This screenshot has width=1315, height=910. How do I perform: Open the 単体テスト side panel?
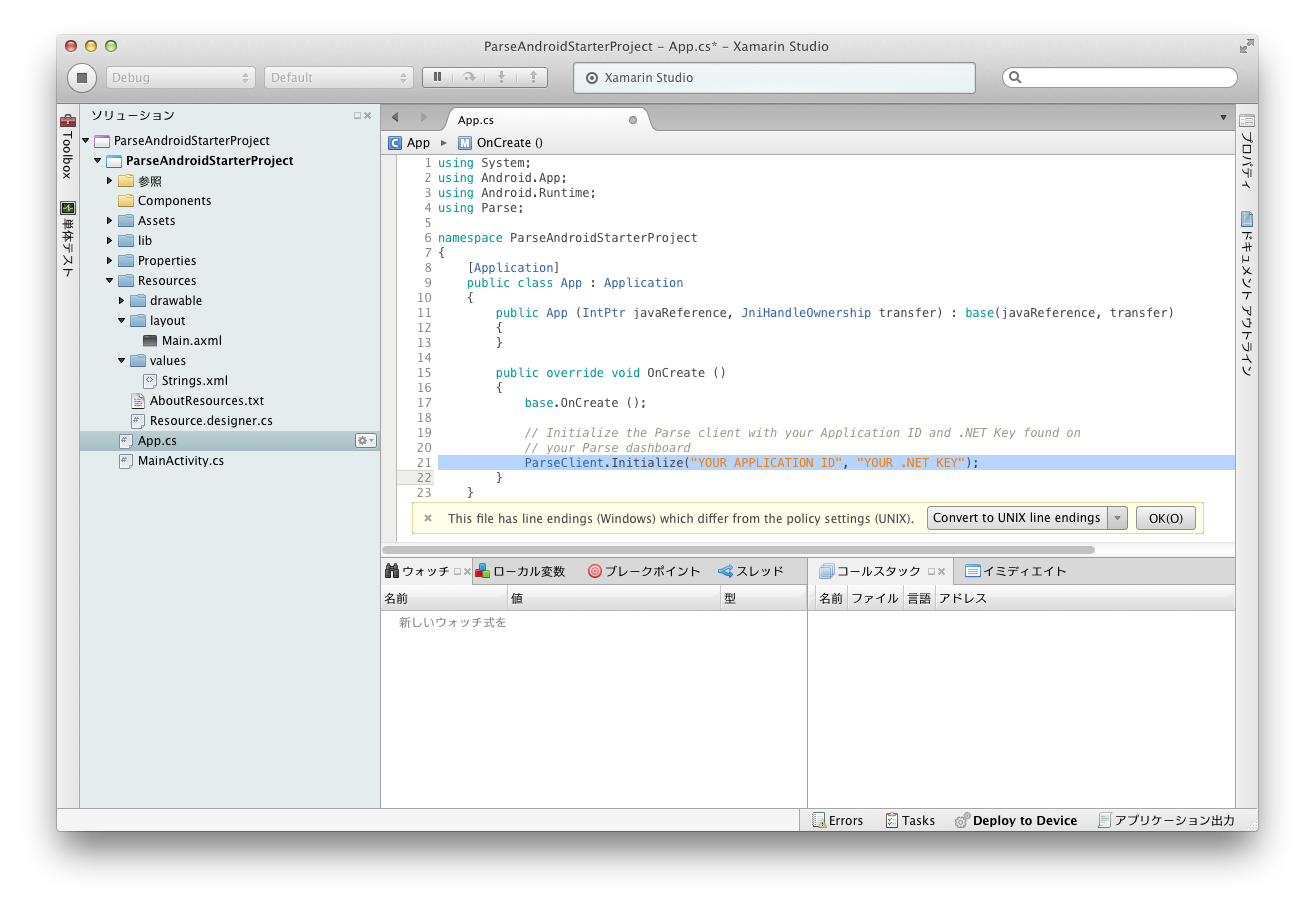point(68,239)
